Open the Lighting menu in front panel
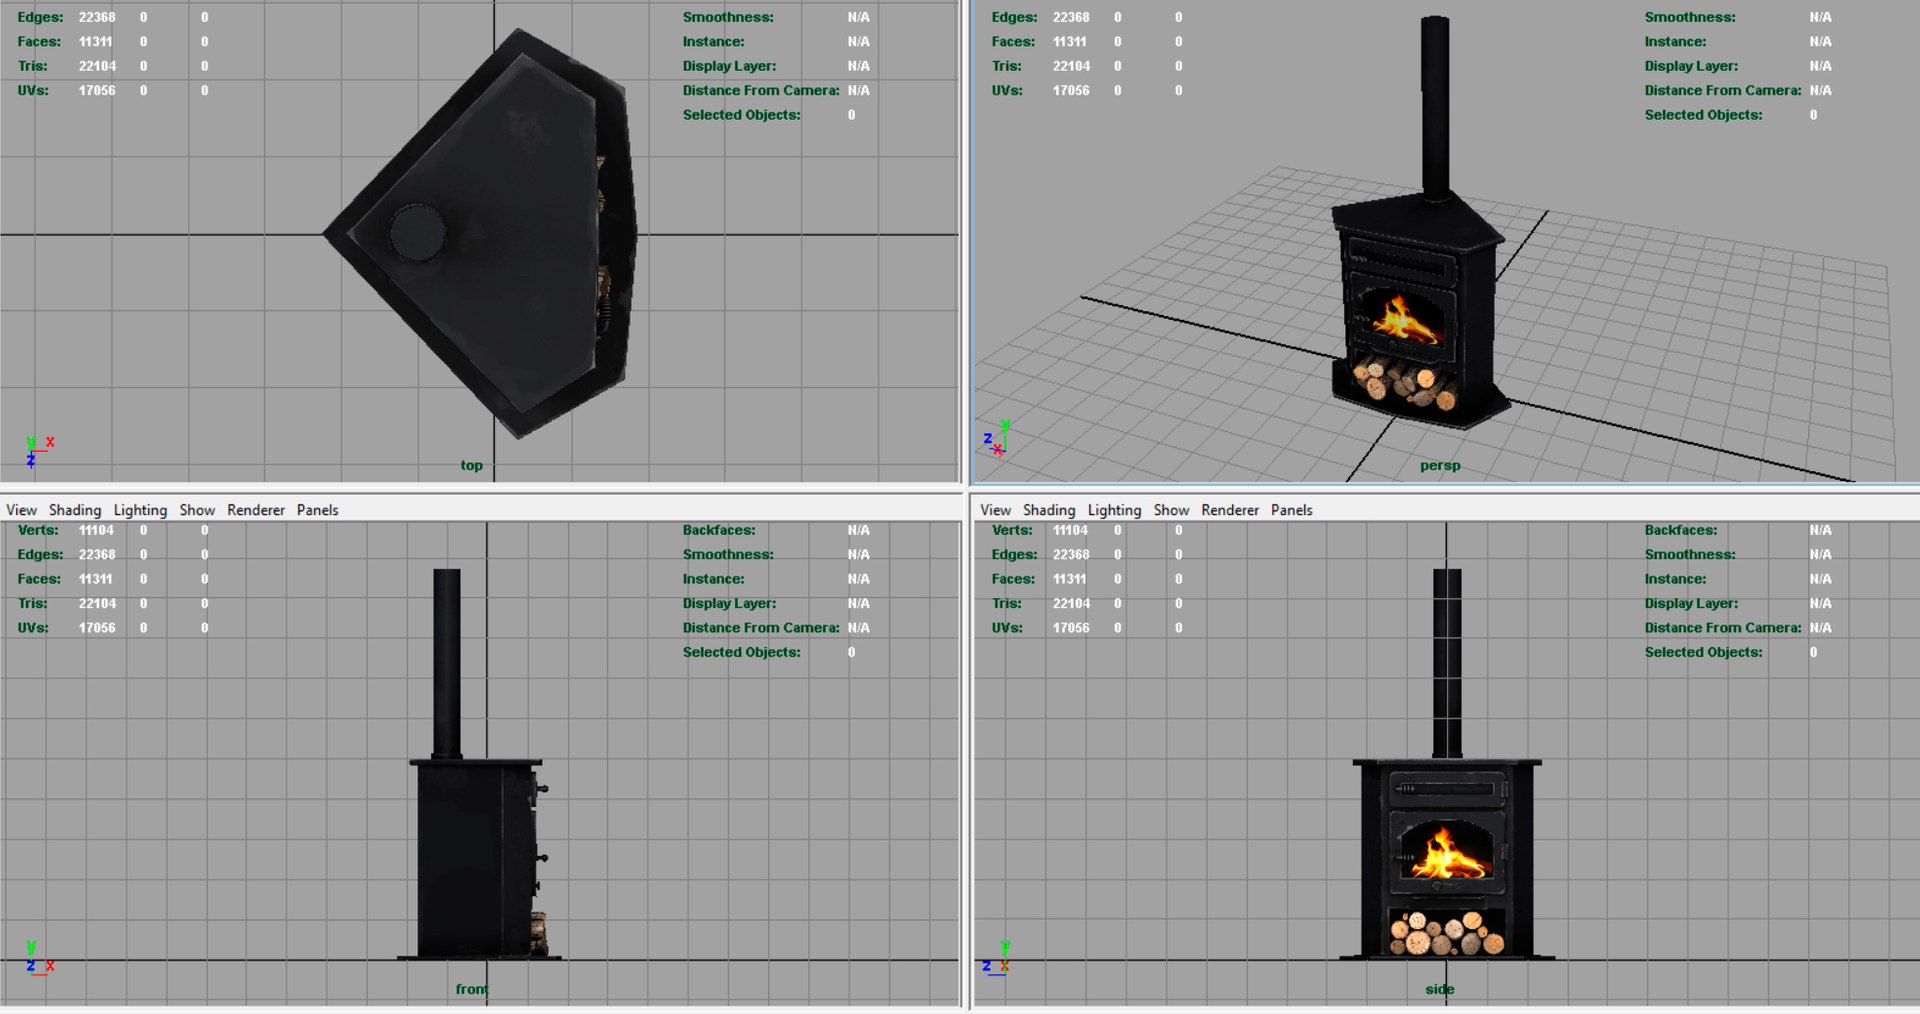The width and height of the screenshot is (1920, 1014). pyautogui.click(x=140, y=510)
